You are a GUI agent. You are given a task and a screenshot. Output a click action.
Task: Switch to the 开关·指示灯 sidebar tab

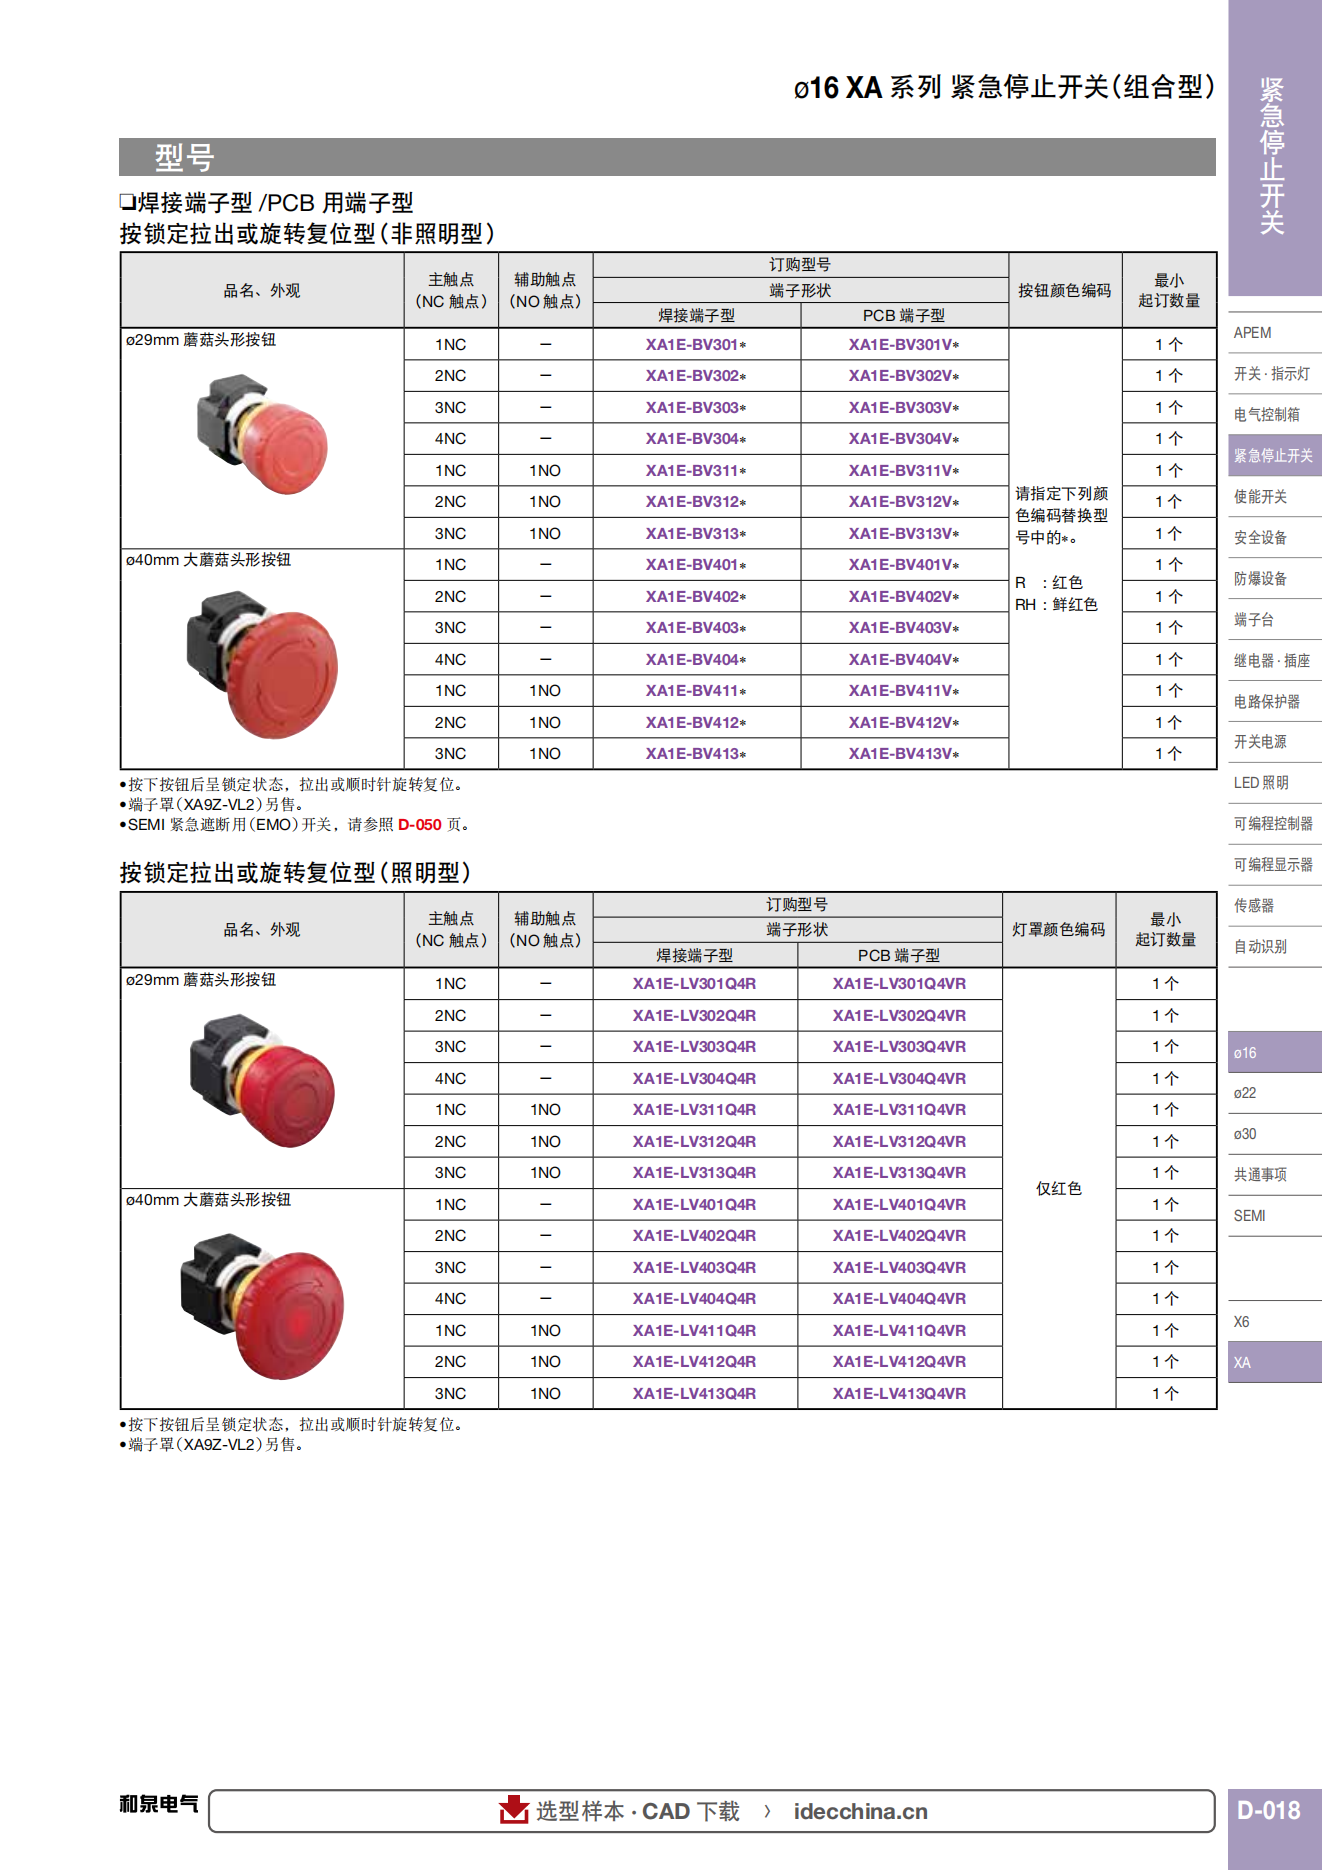[x=1275, y=374]
